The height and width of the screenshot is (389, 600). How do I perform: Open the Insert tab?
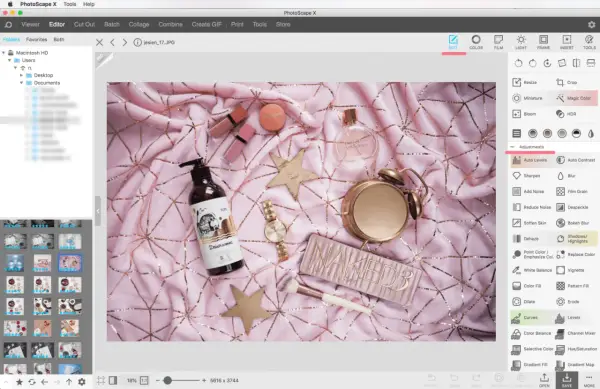567,42
